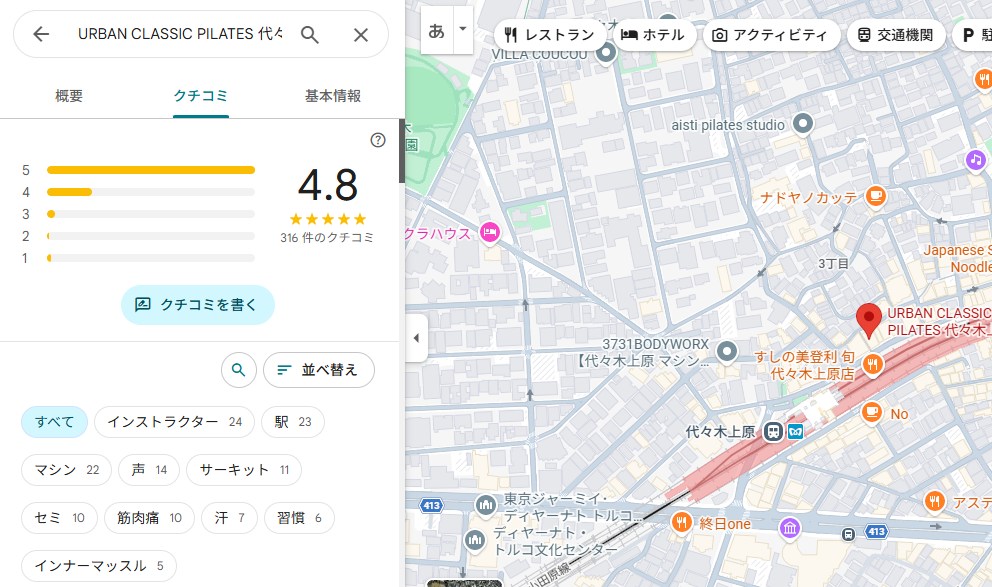This screenshot has width=992, height=587.
Task: Open the 並べ替え sort menu
Action: pyautogui.click(x=318, y=370)
